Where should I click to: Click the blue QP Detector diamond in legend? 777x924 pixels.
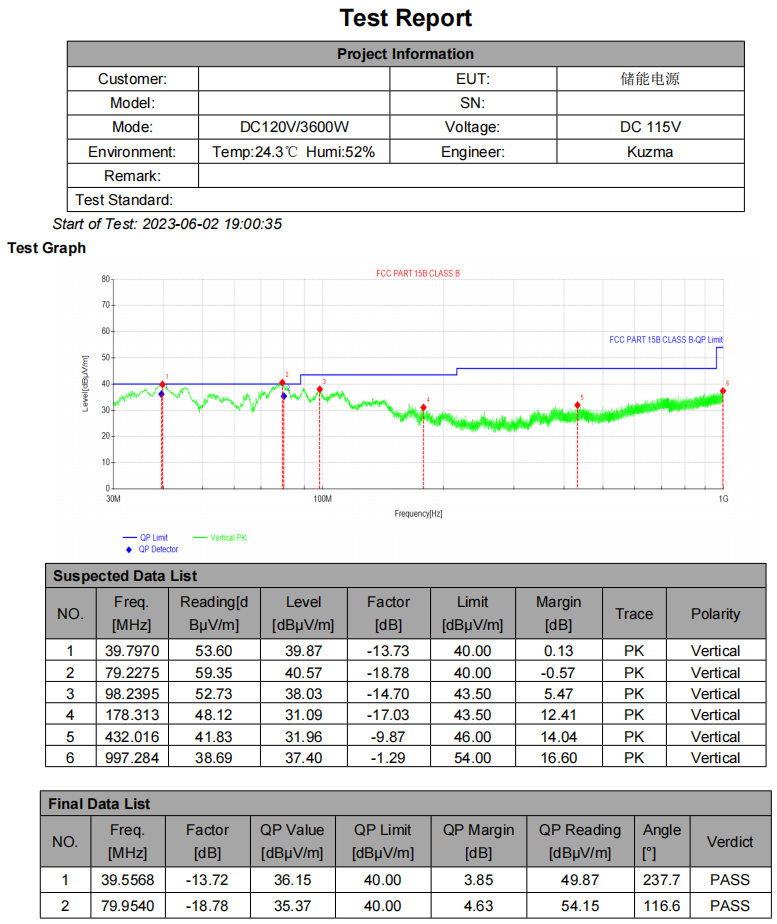click(x=129, y=549)
